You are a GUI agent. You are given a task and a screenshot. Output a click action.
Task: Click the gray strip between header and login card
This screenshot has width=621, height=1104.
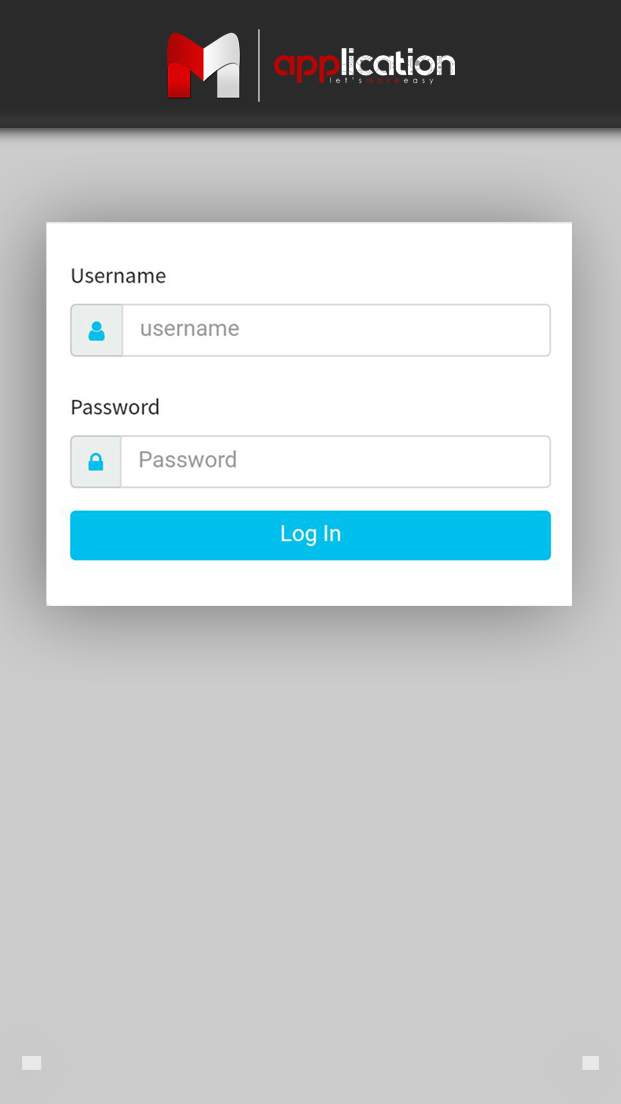(x=310, y=175)
